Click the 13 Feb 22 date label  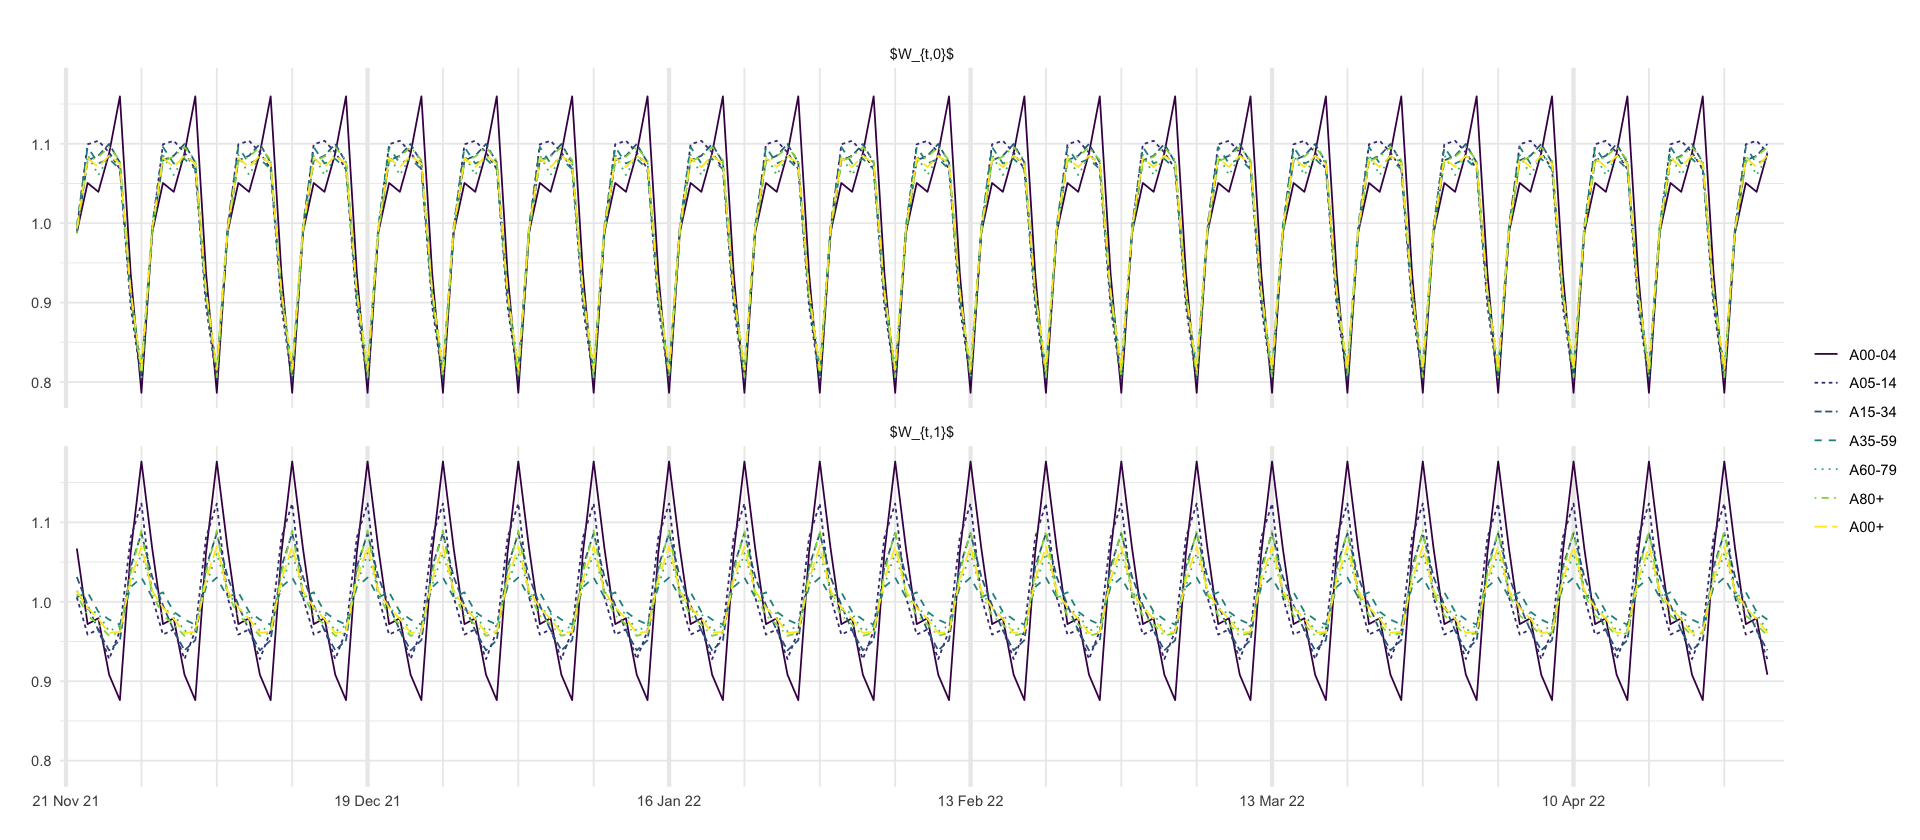coord(970,801)
